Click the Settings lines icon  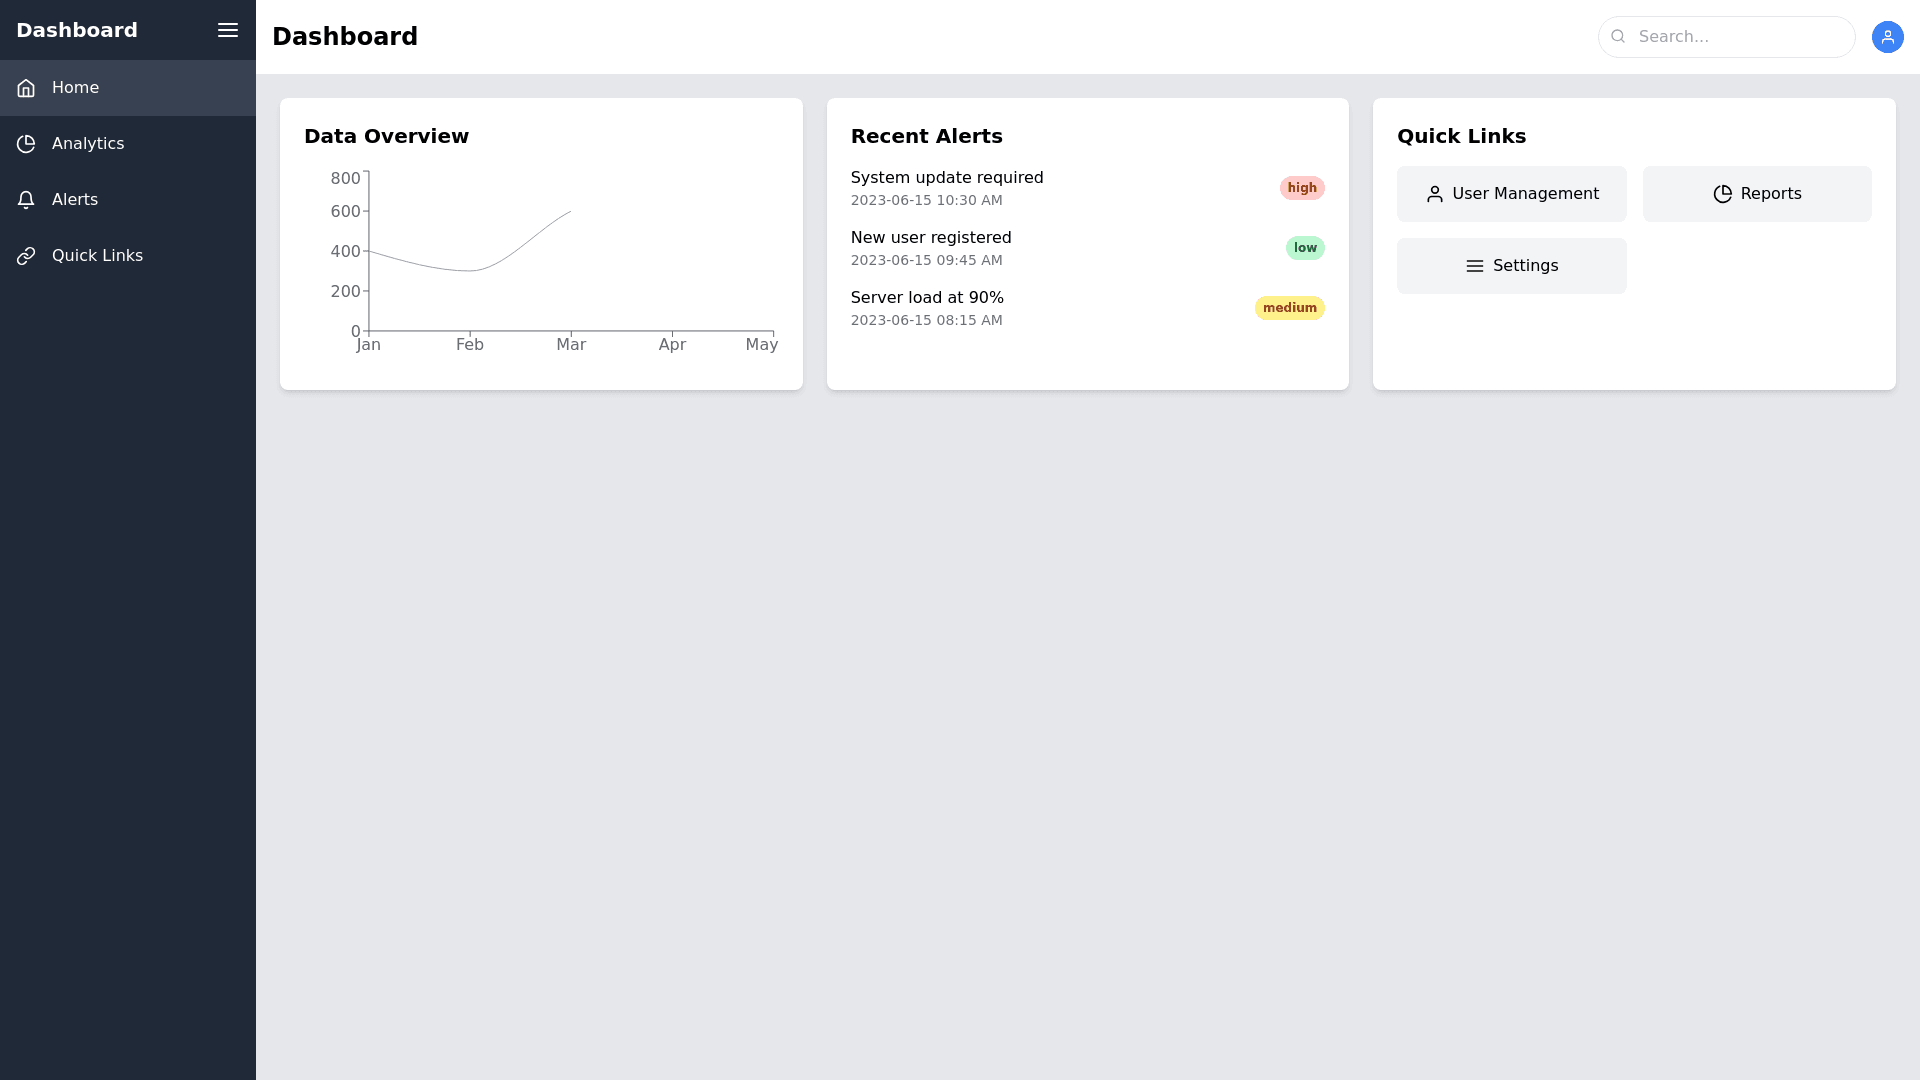pos(1474,266)
